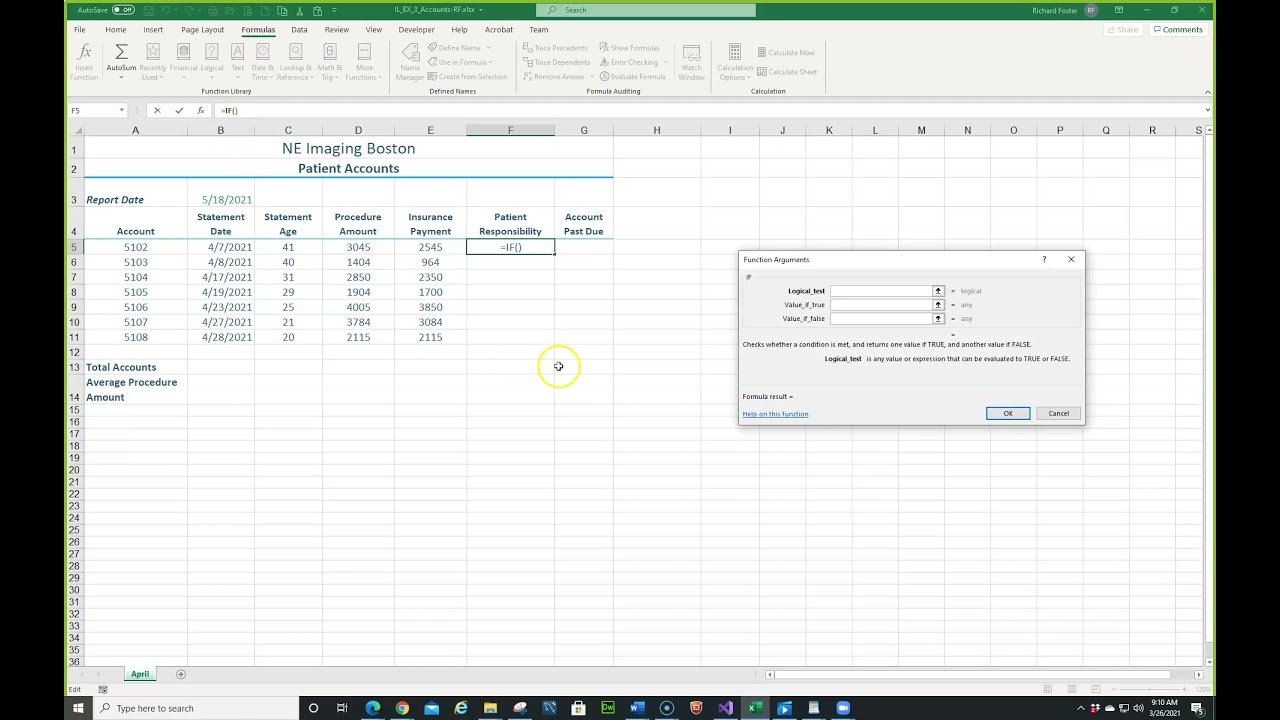Viewport: 1280px width, 720px height.
Task: Click Show Formulas in the ribbon
Action: pyautogui.click(x=629, y=48)
